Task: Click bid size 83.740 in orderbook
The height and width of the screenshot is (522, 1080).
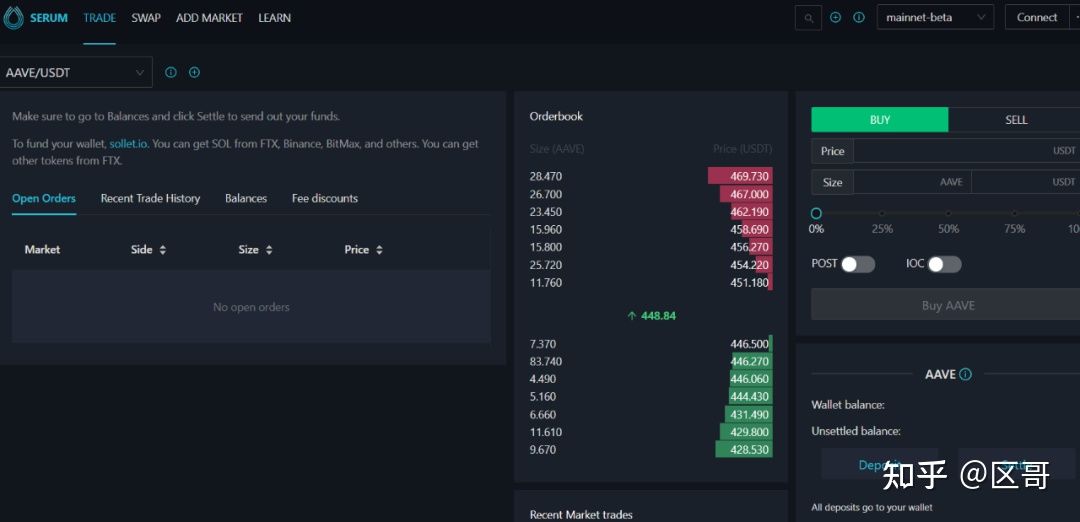Action: click(546, 362)
